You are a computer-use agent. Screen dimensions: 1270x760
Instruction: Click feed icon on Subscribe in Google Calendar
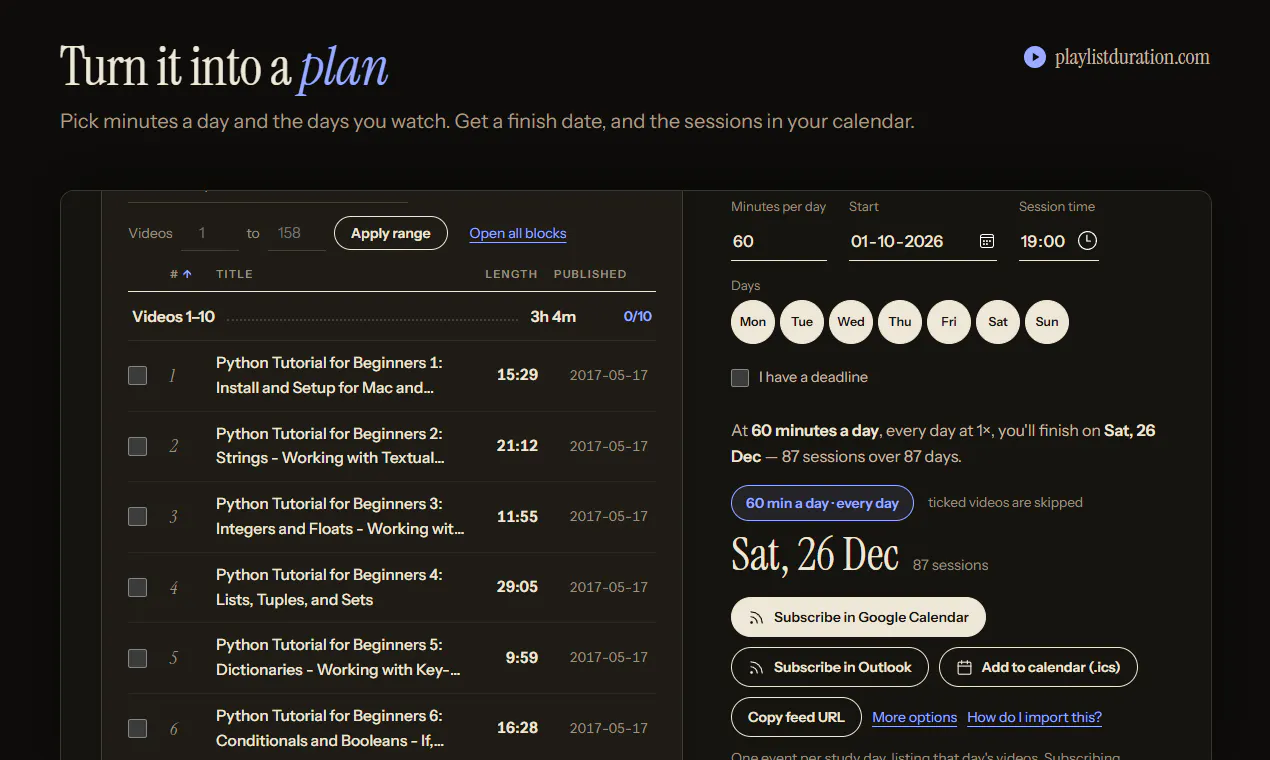click(x=757, y=618)
